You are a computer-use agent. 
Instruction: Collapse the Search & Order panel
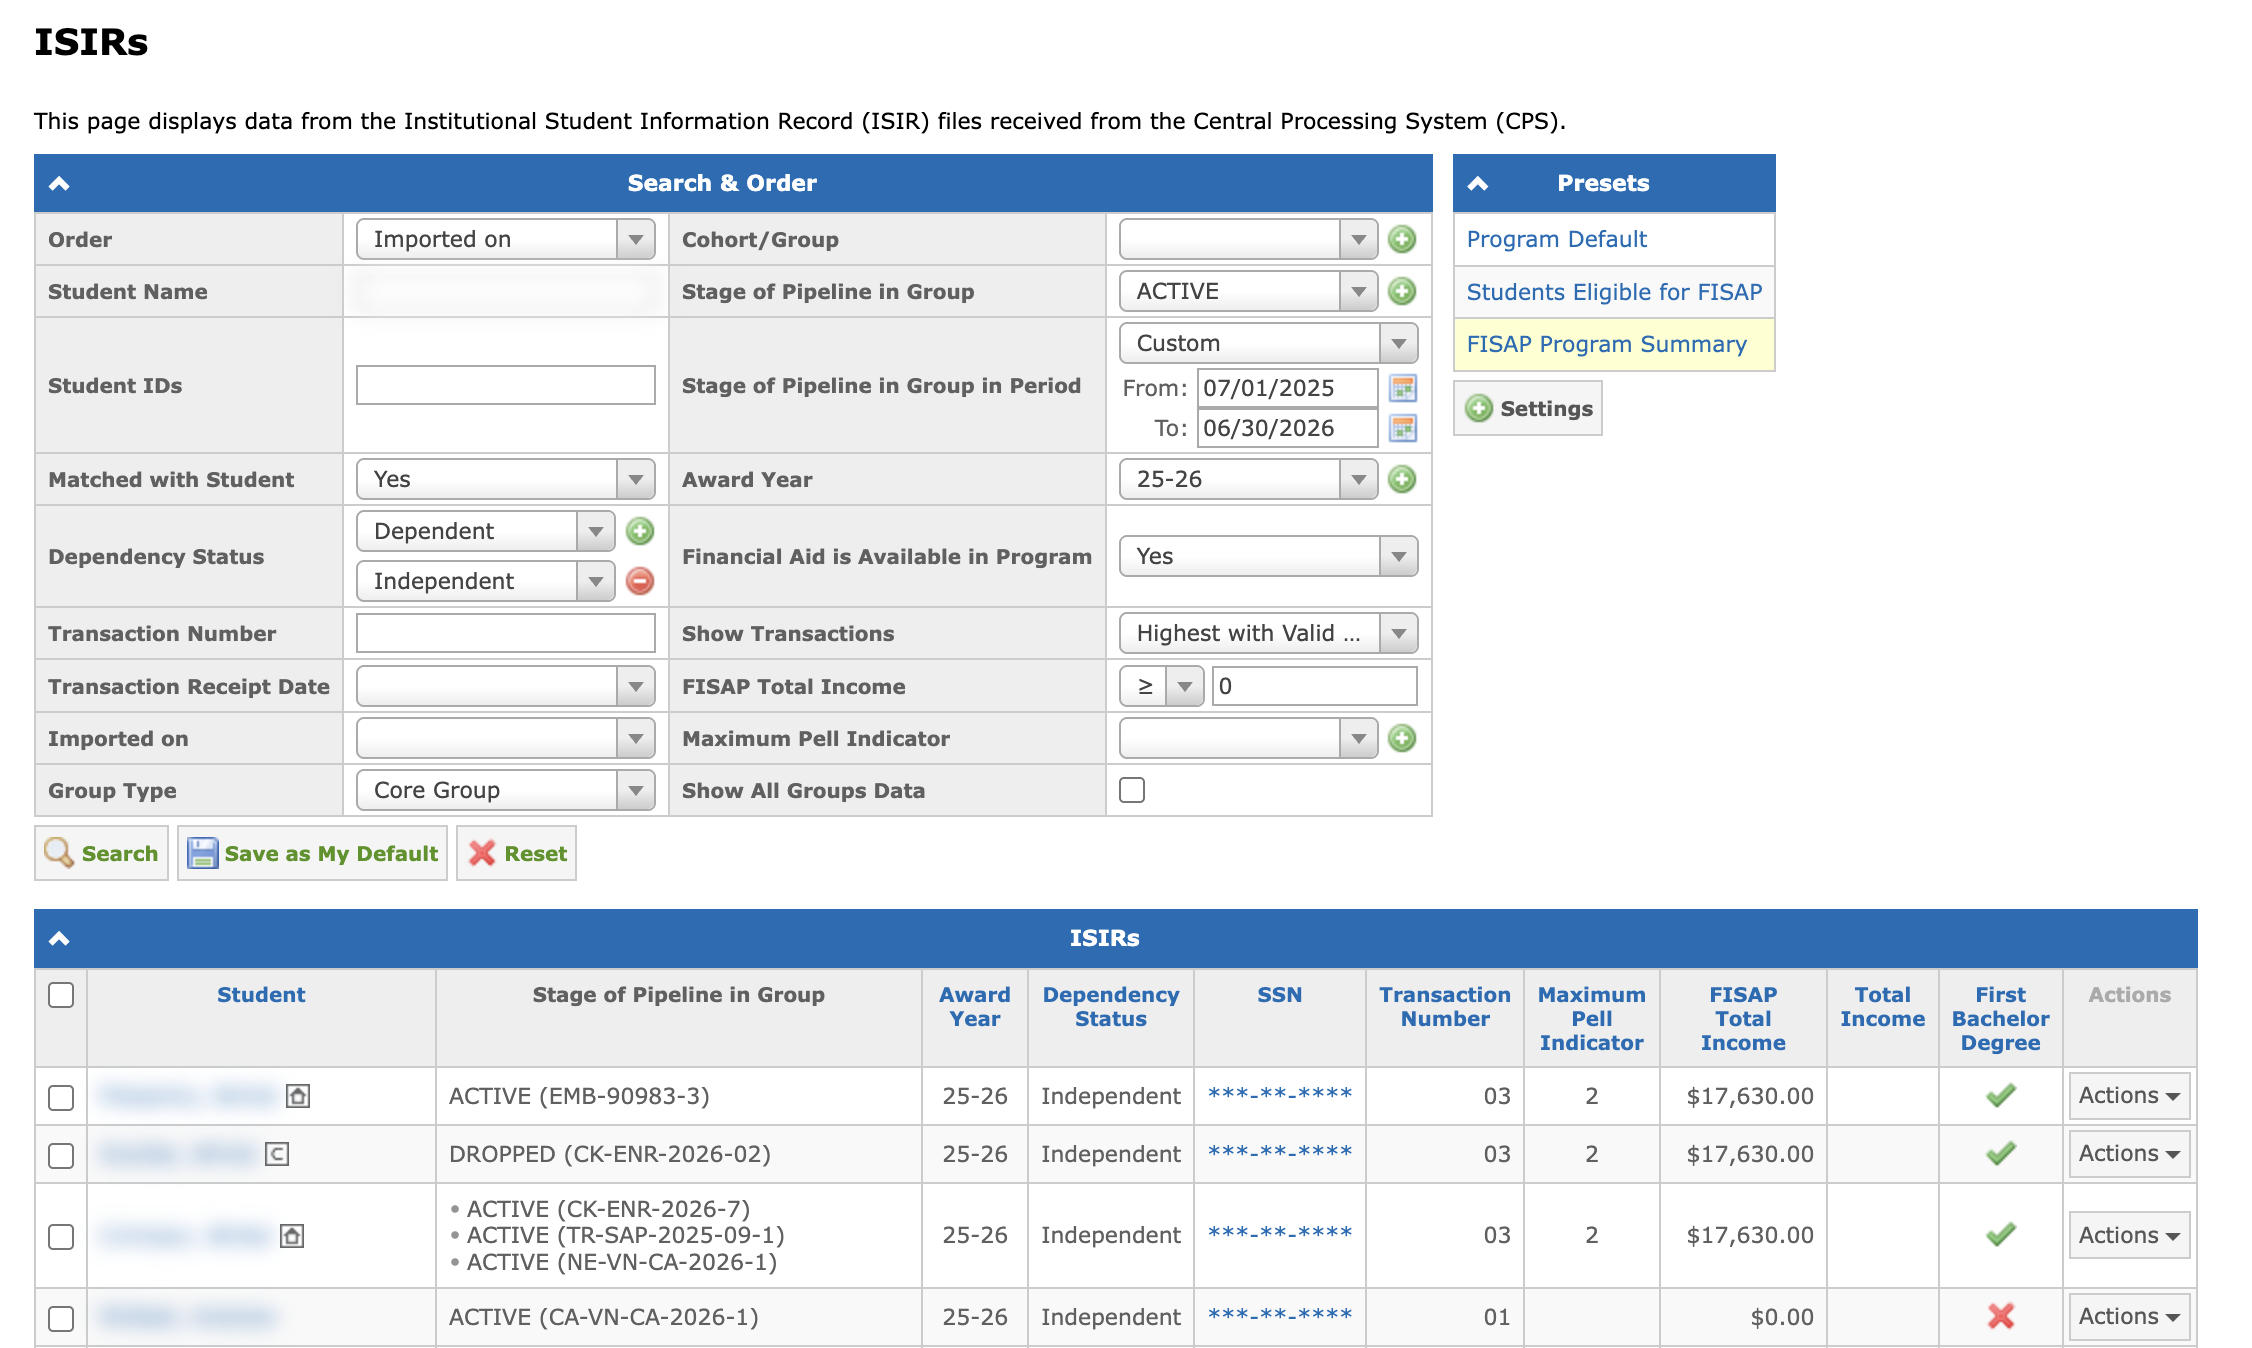click(x=59, y=183)
